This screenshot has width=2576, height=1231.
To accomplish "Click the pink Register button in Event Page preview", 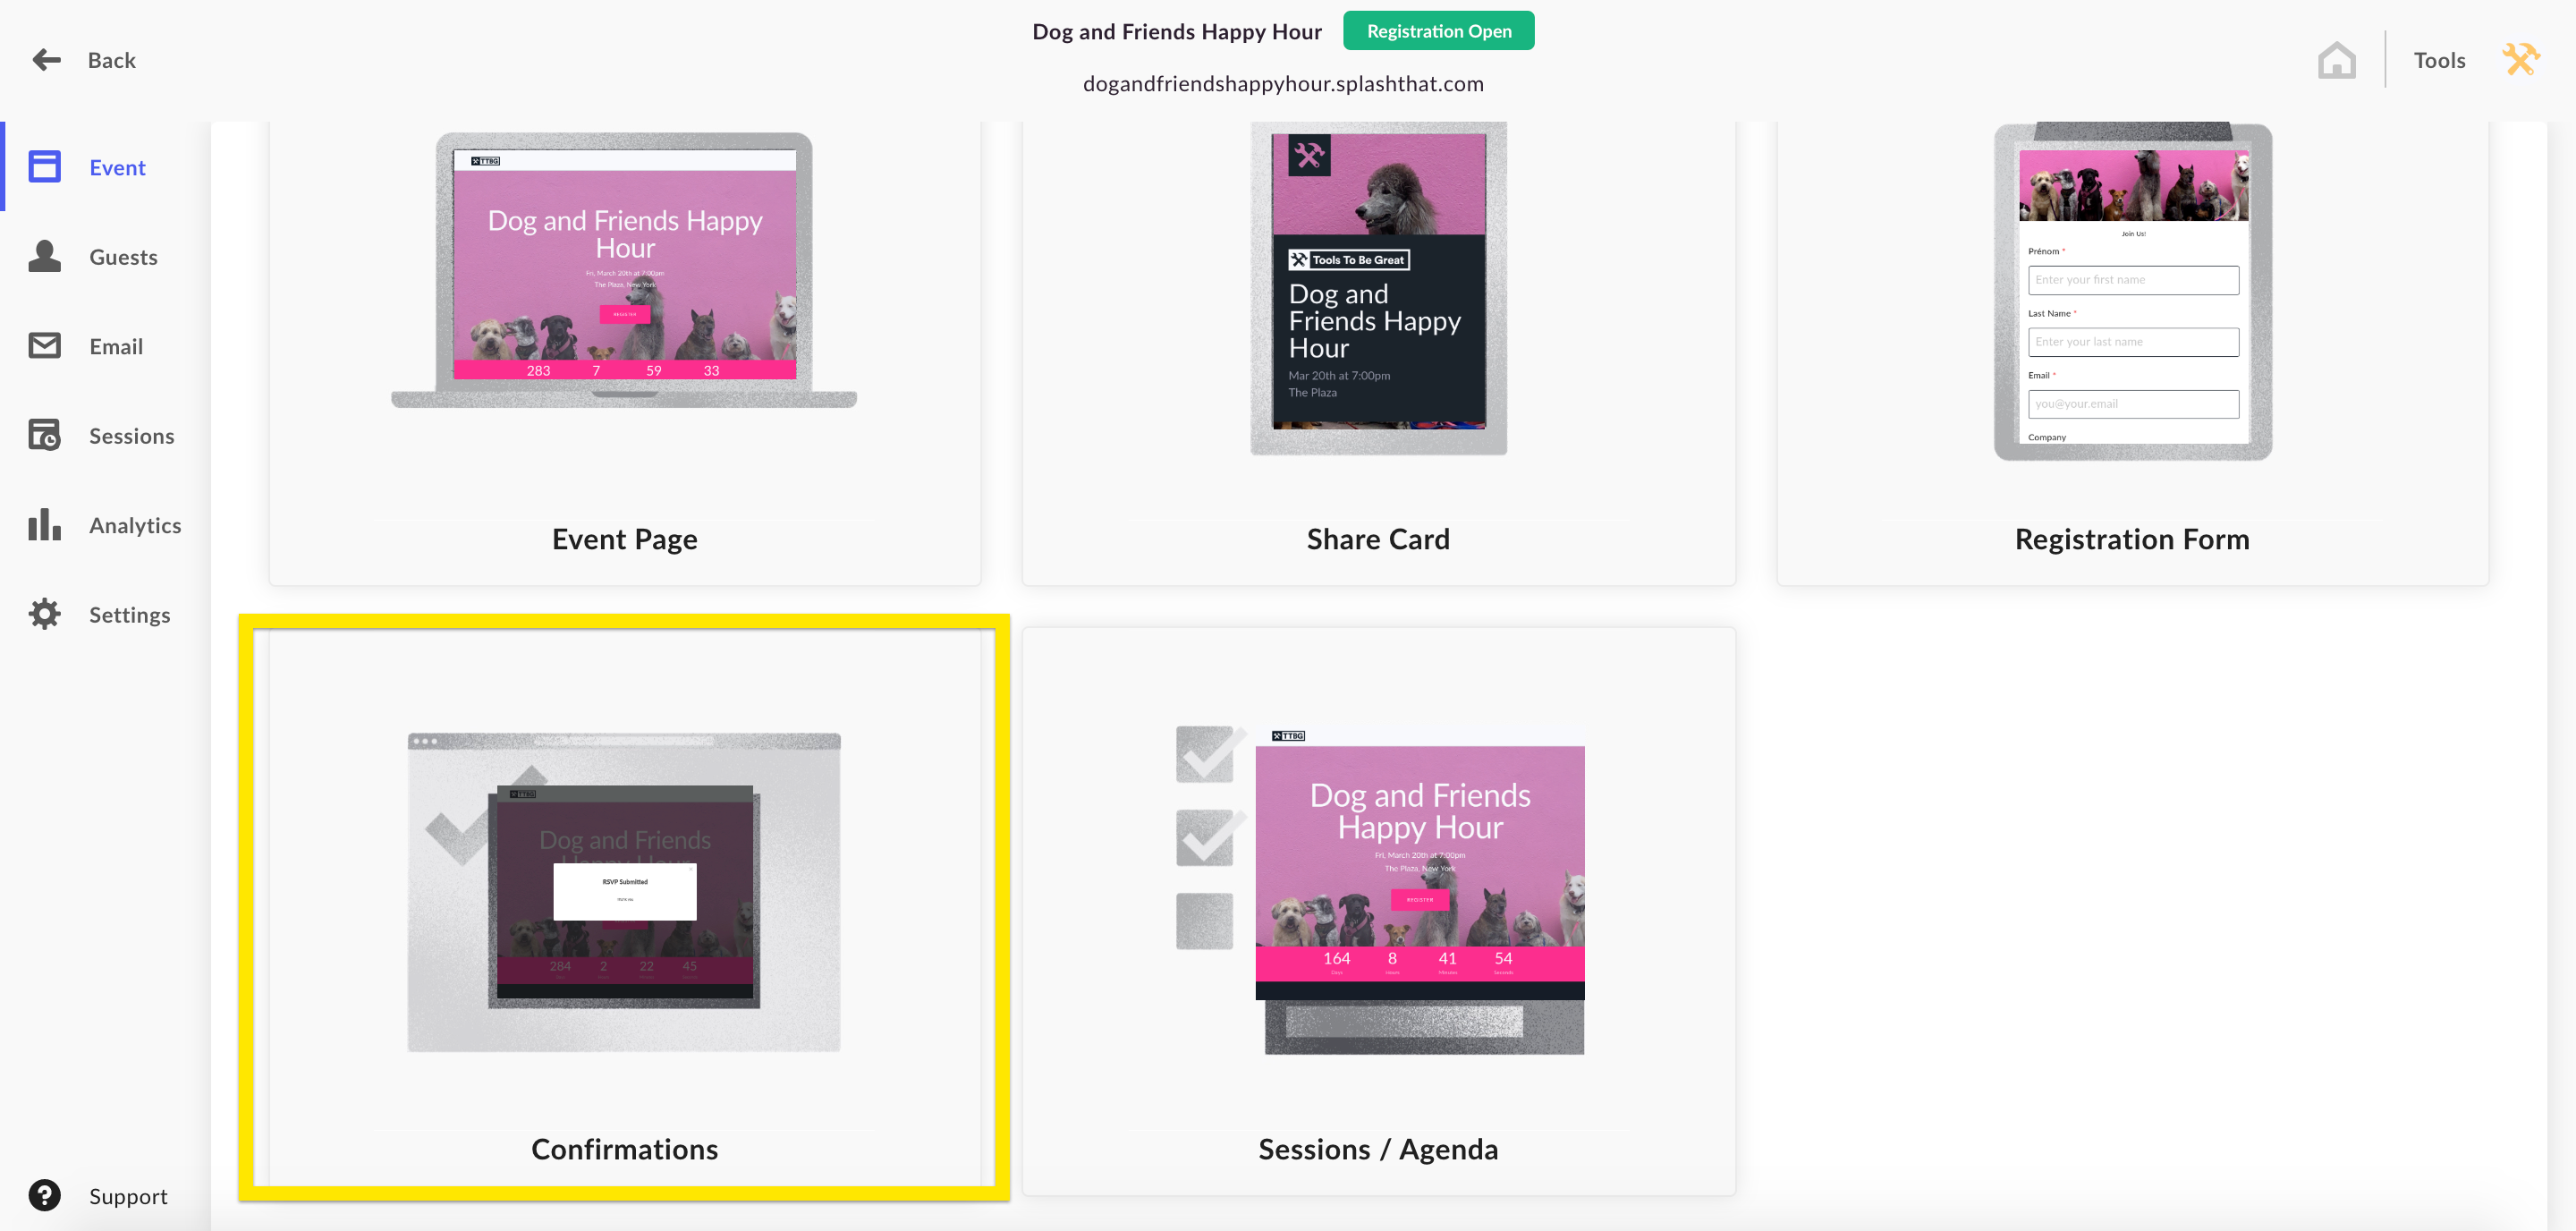I will pos(625,314).
